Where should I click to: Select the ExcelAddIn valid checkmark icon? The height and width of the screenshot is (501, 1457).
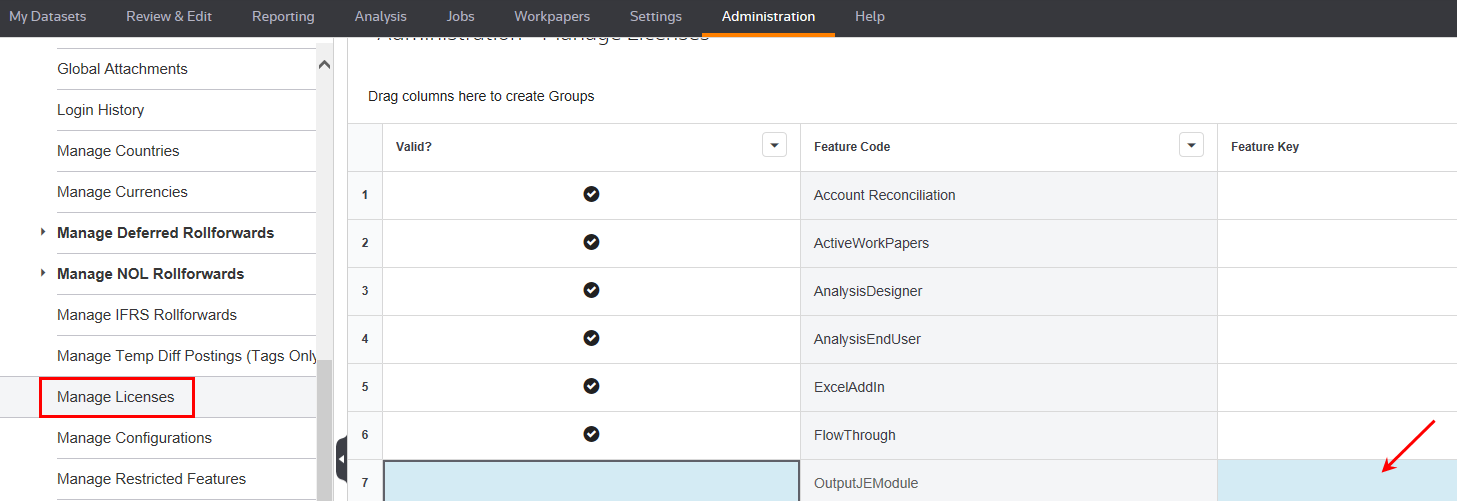591,387
